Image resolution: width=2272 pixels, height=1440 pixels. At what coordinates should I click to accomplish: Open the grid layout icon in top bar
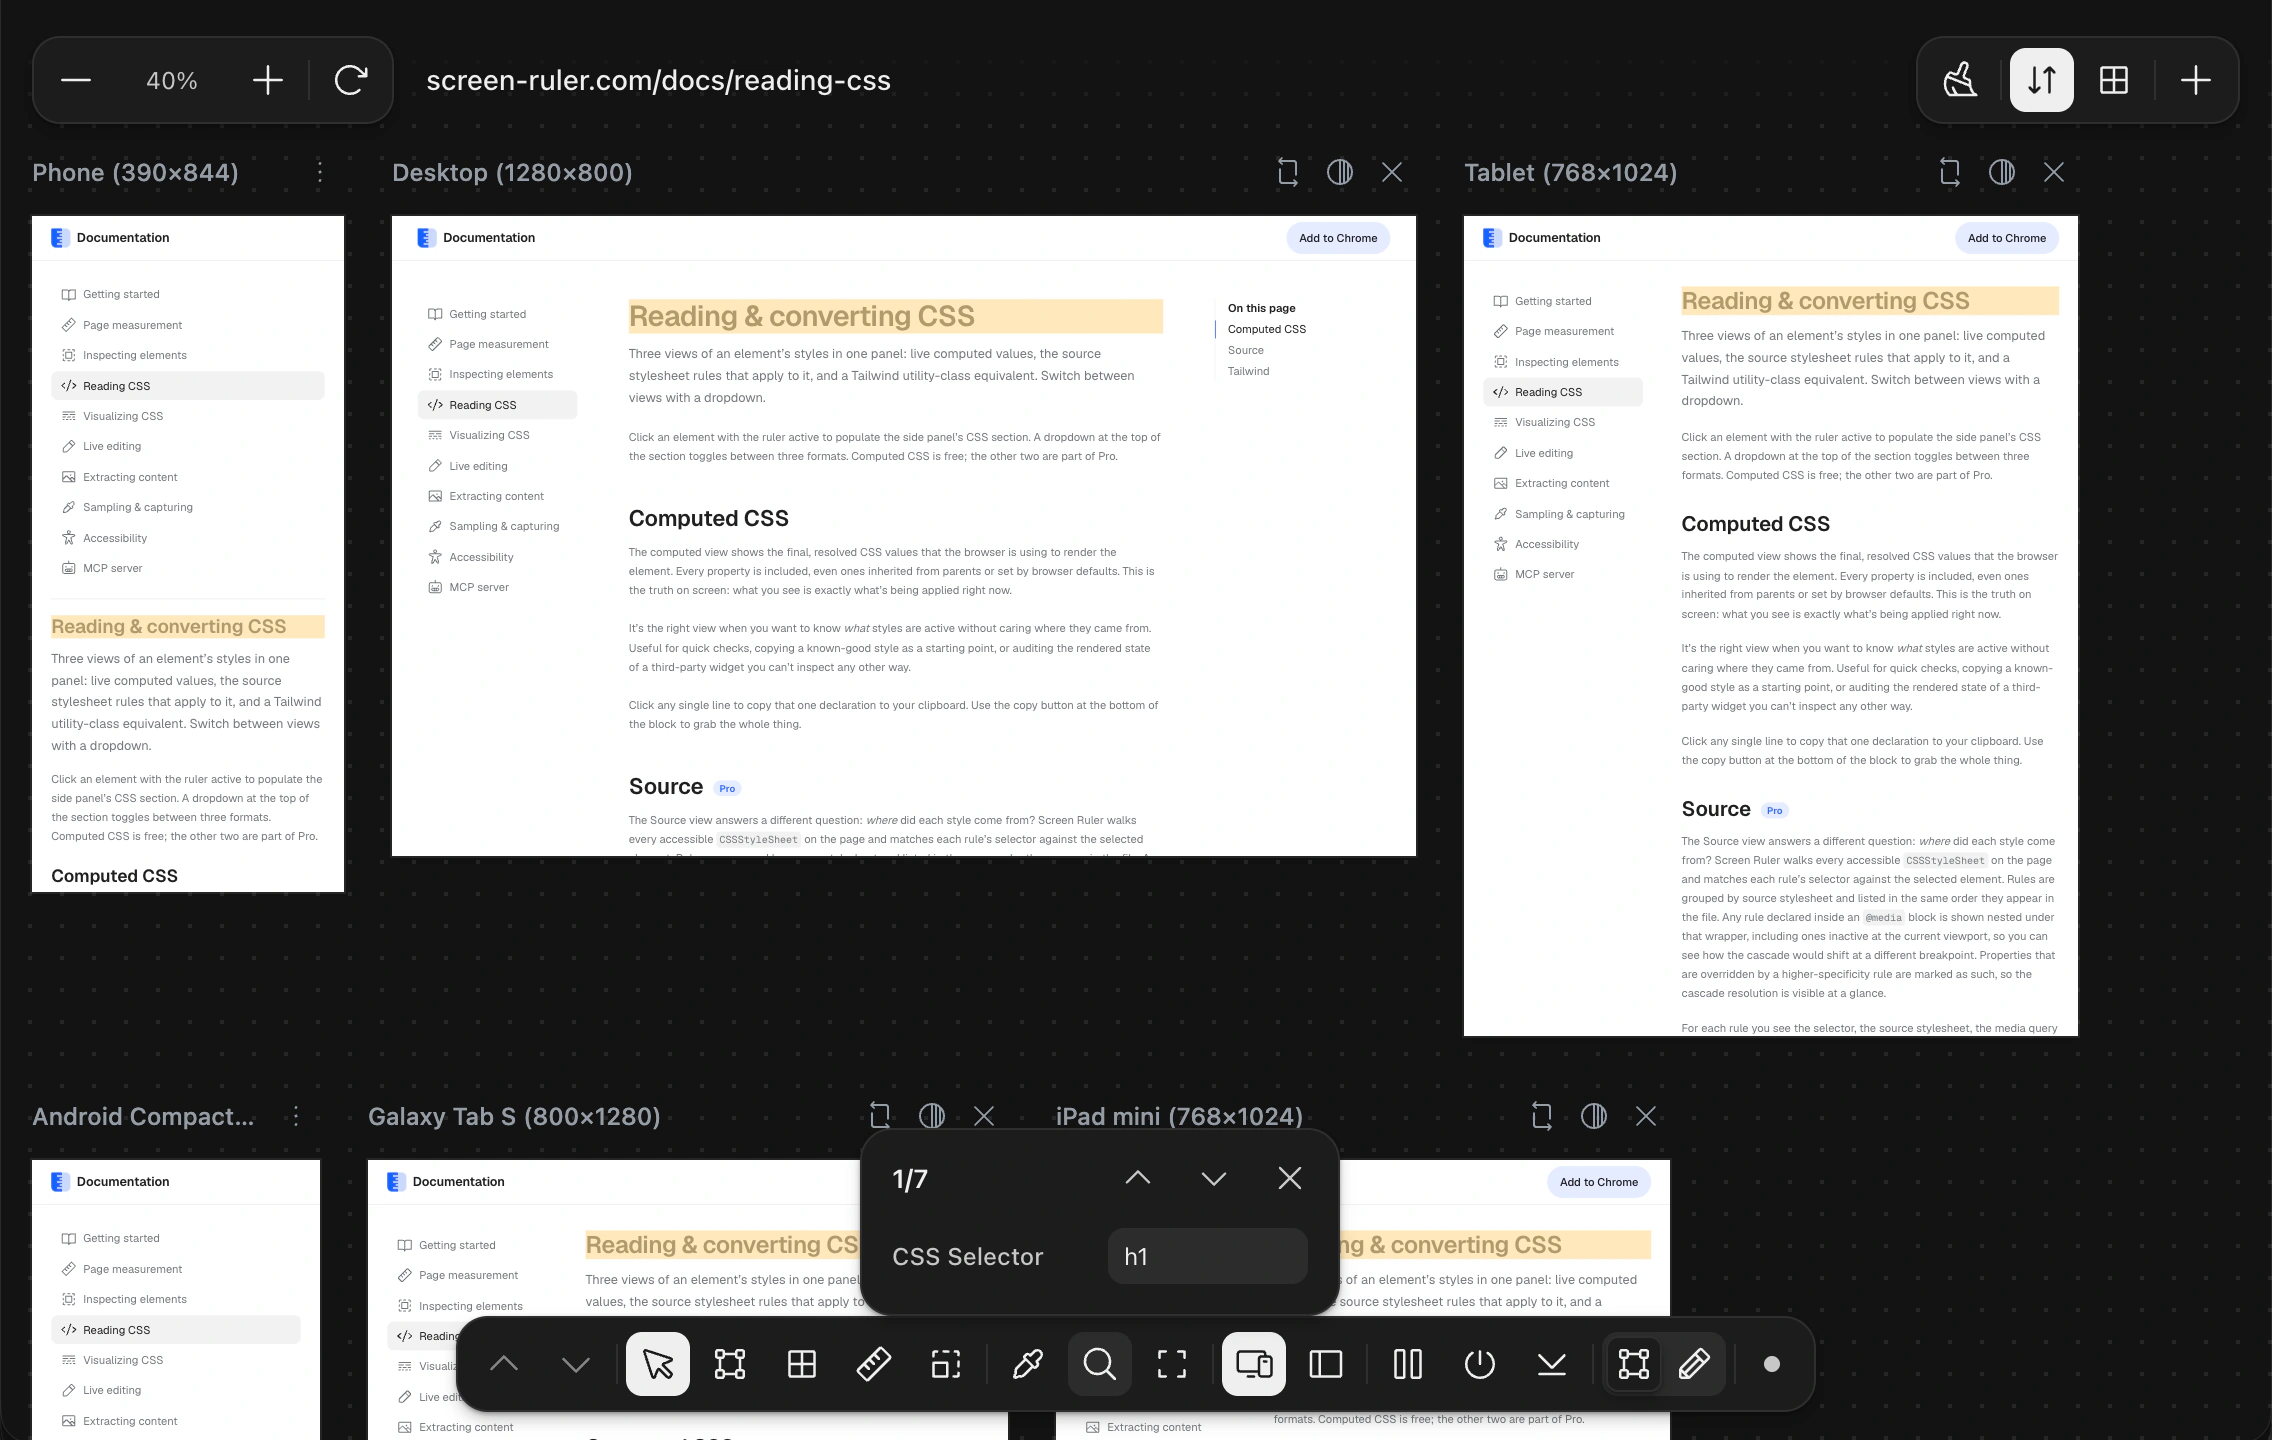2114,80
